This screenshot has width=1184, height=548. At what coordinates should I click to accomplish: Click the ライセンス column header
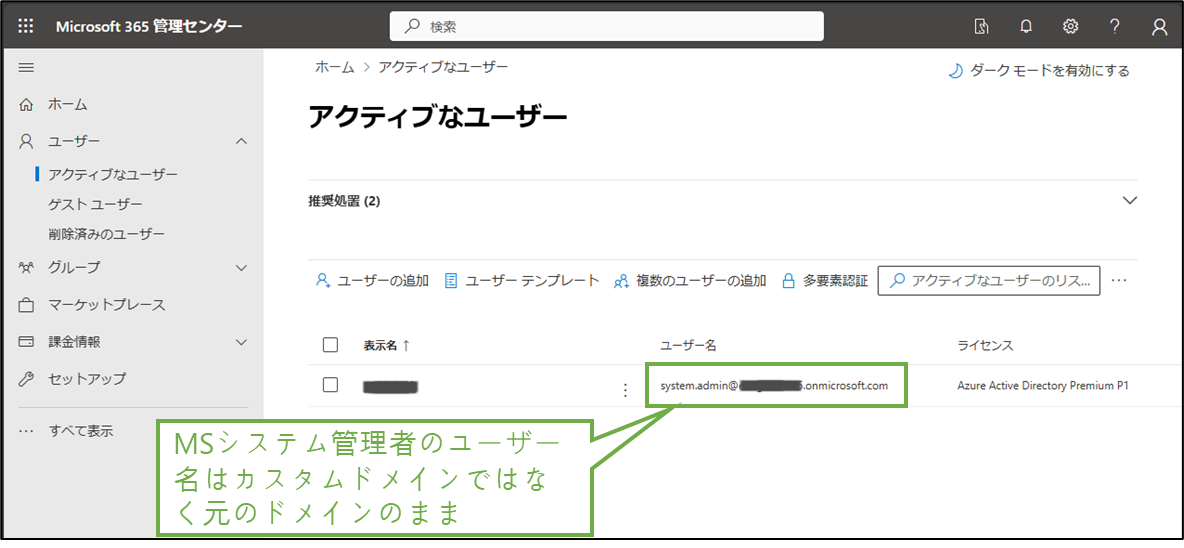point(985,345)
